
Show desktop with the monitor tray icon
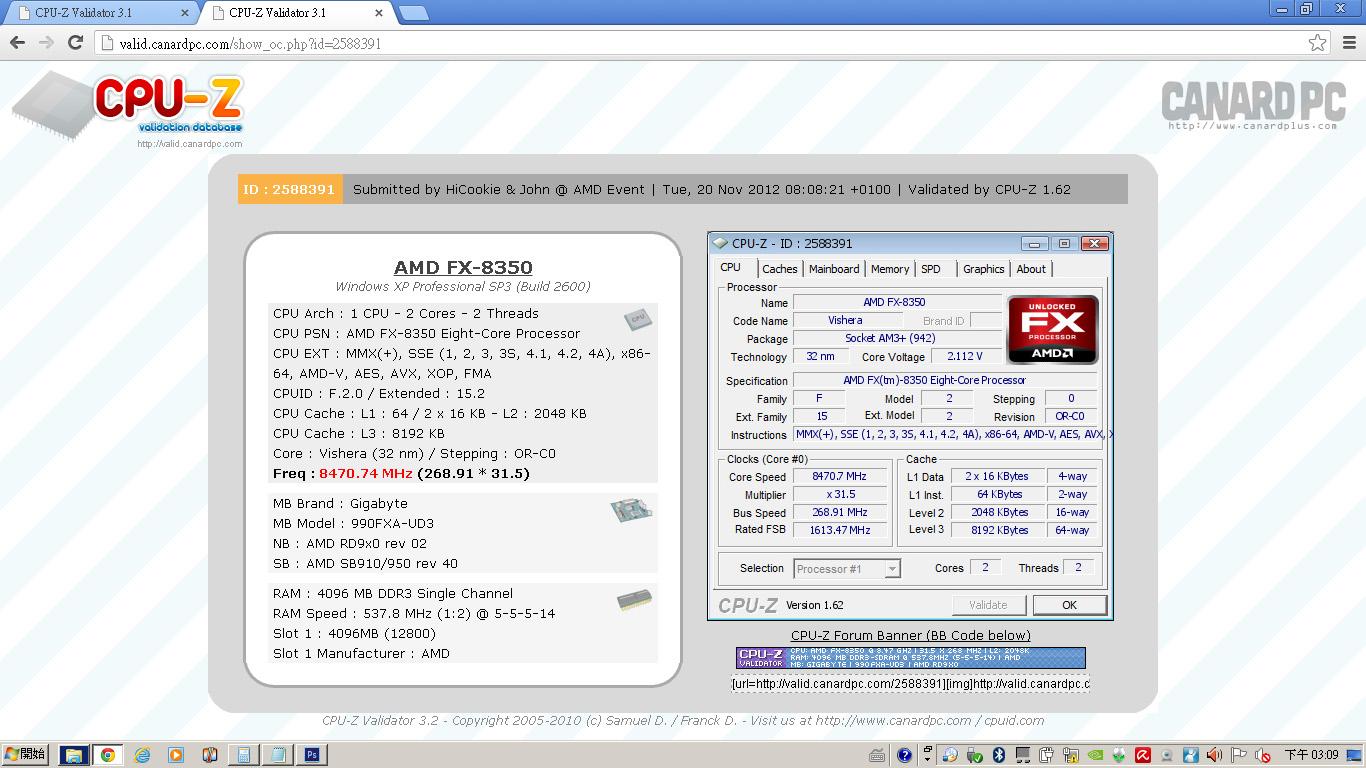click(x=1353, y=755)
